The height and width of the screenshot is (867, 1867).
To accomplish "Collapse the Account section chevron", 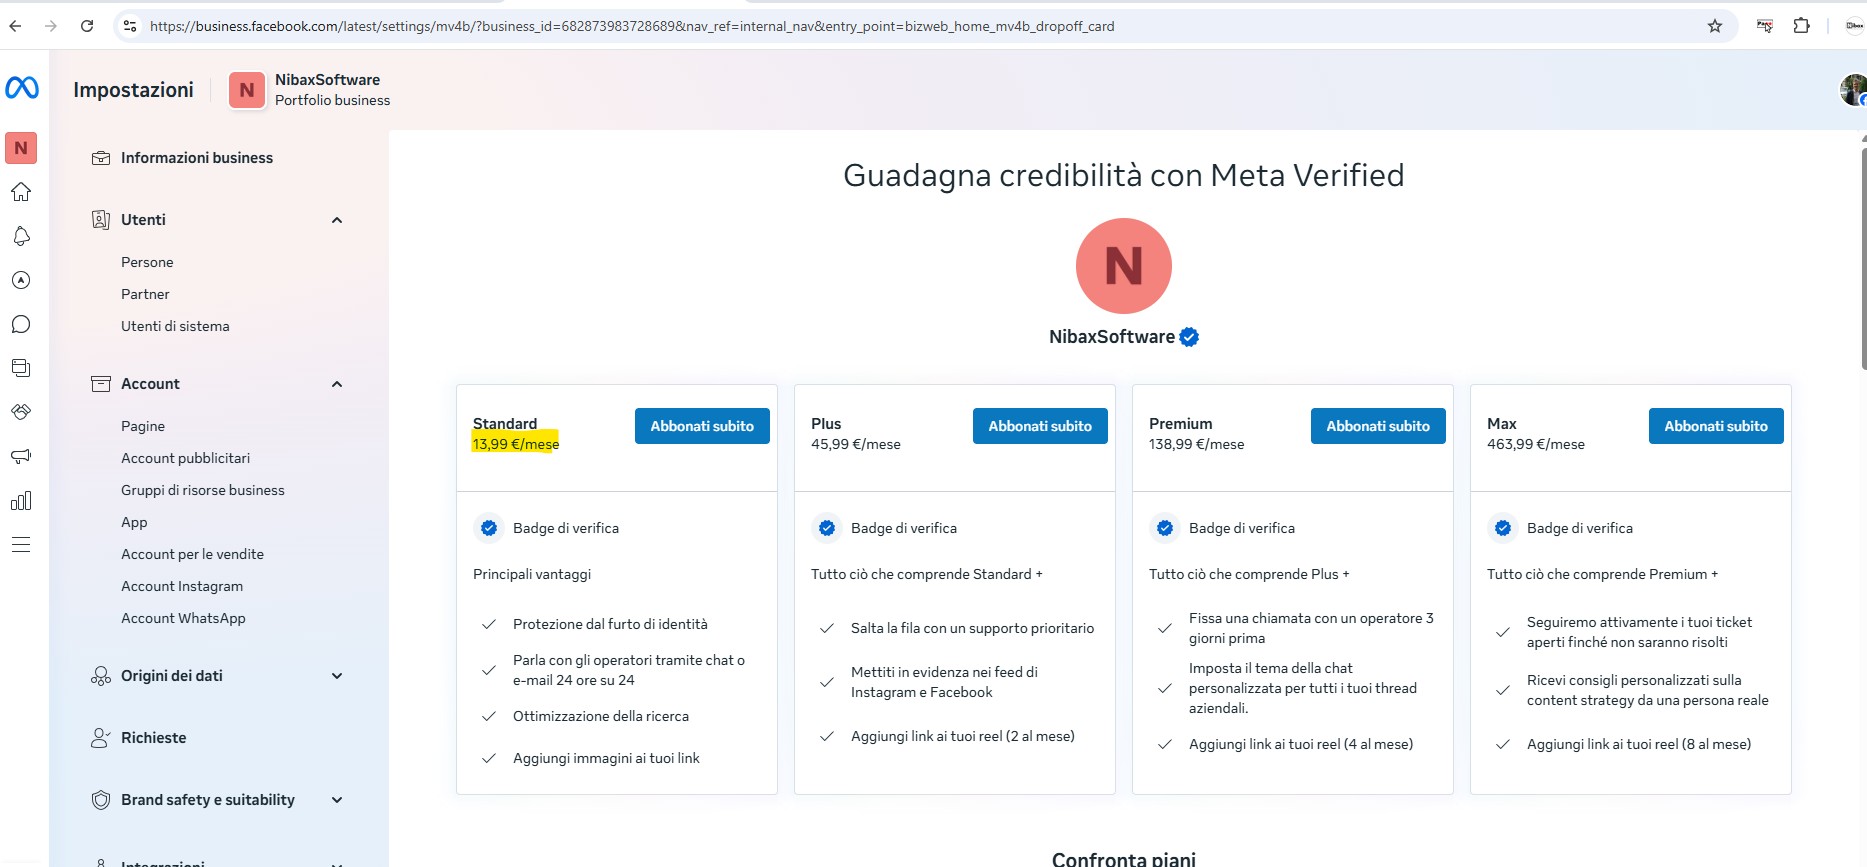I will [337, 384].
